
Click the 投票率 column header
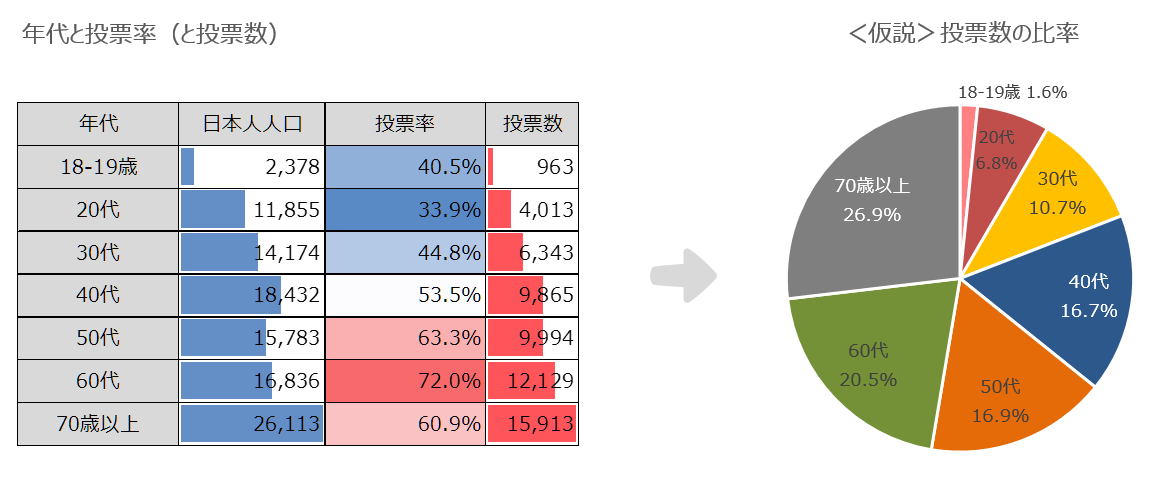click(405, 124)
